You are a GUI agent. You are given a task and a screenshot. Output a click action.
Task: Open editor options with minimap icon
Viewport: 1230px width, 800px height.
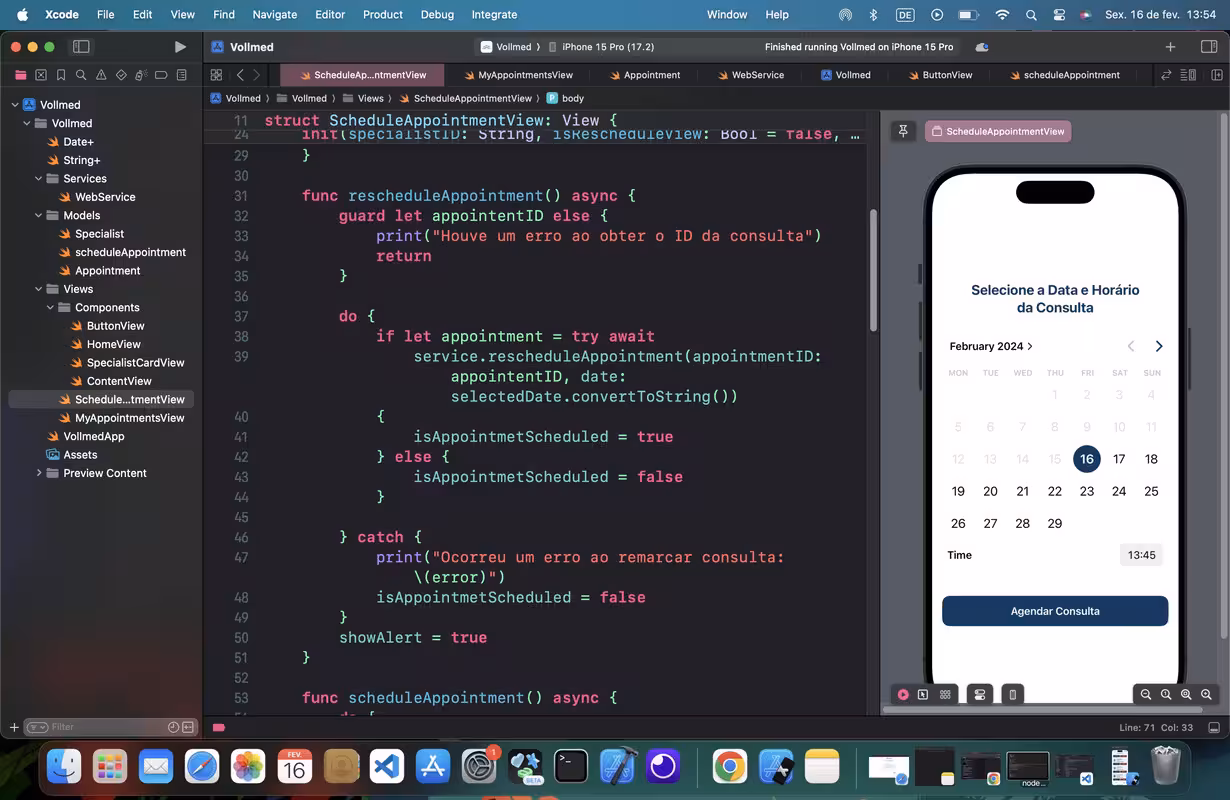(x=1188, y=75)
